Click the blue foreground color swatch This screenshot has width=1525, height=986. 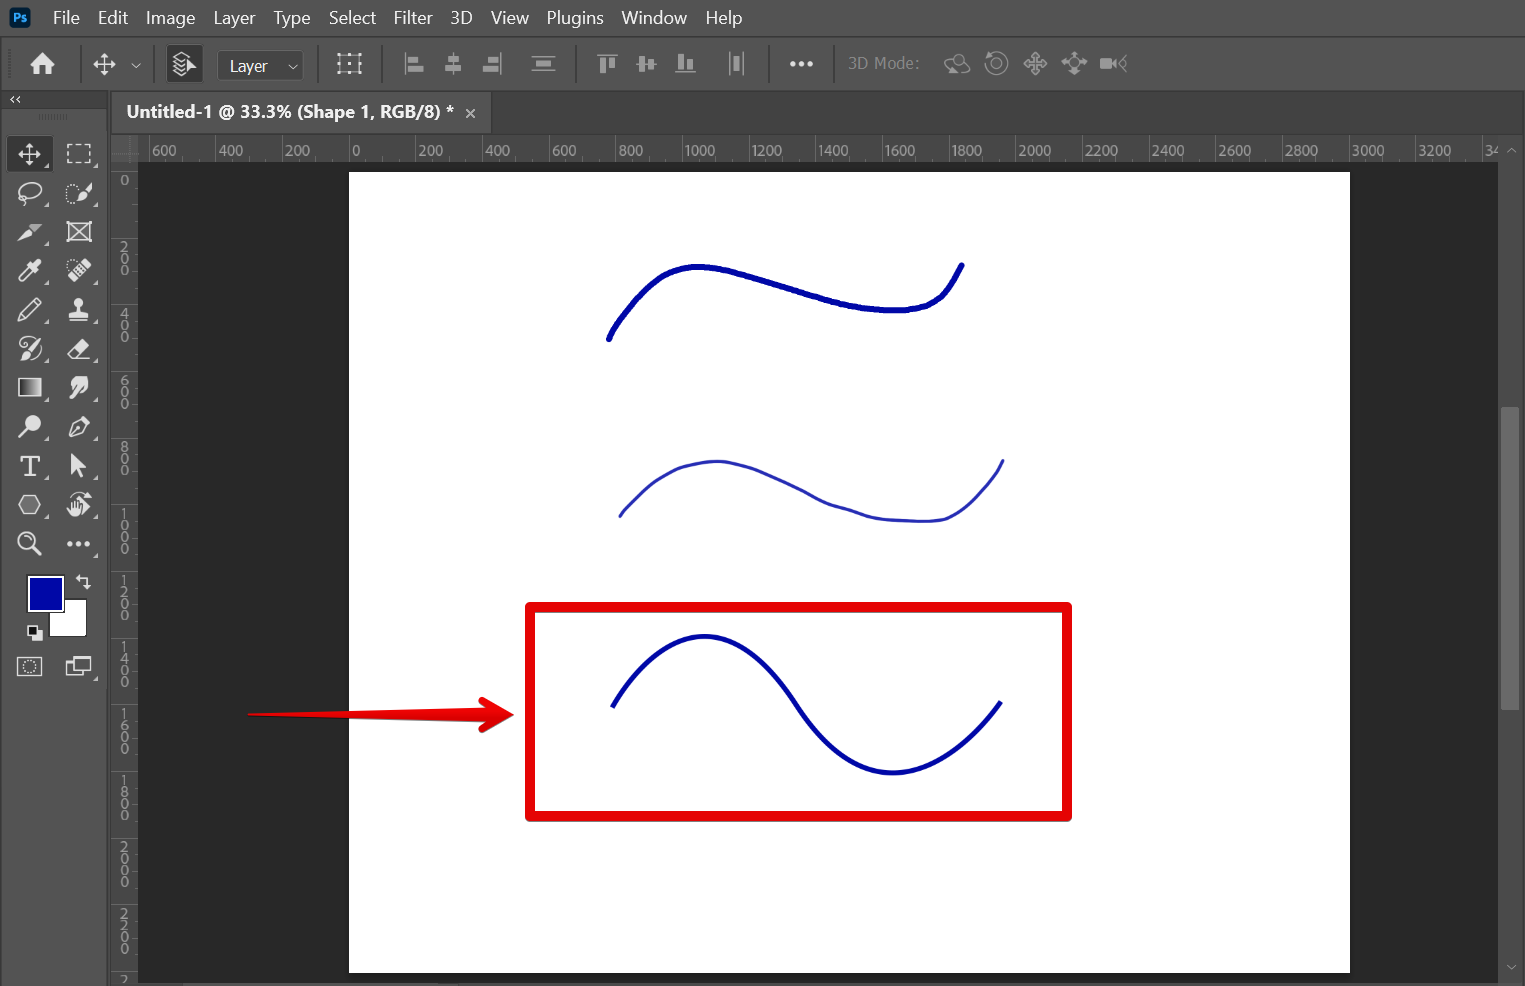(x=43, y=592)
